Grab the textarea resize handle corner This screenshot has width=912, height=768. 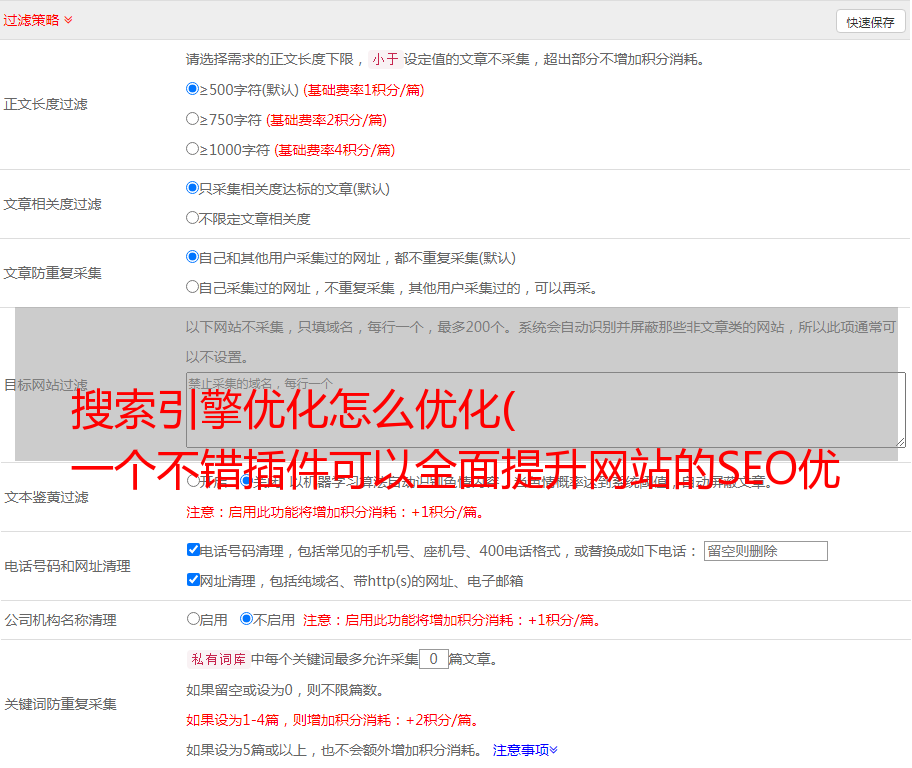900,443
